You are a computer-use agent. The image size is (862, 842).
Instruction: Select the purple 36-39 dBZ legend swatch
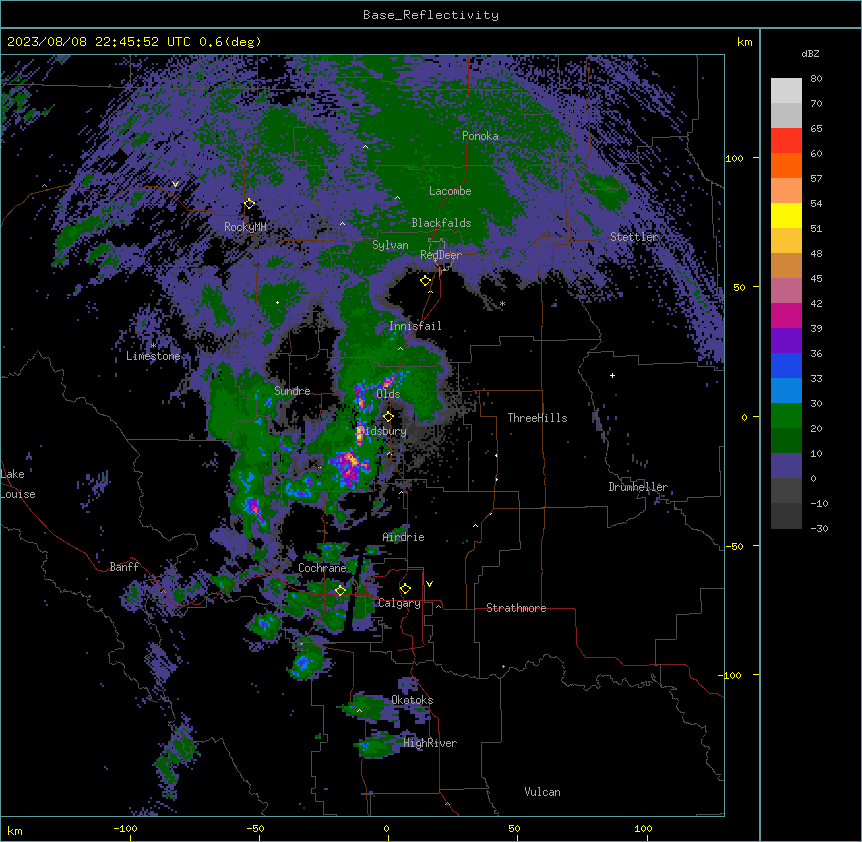point(786,341)
